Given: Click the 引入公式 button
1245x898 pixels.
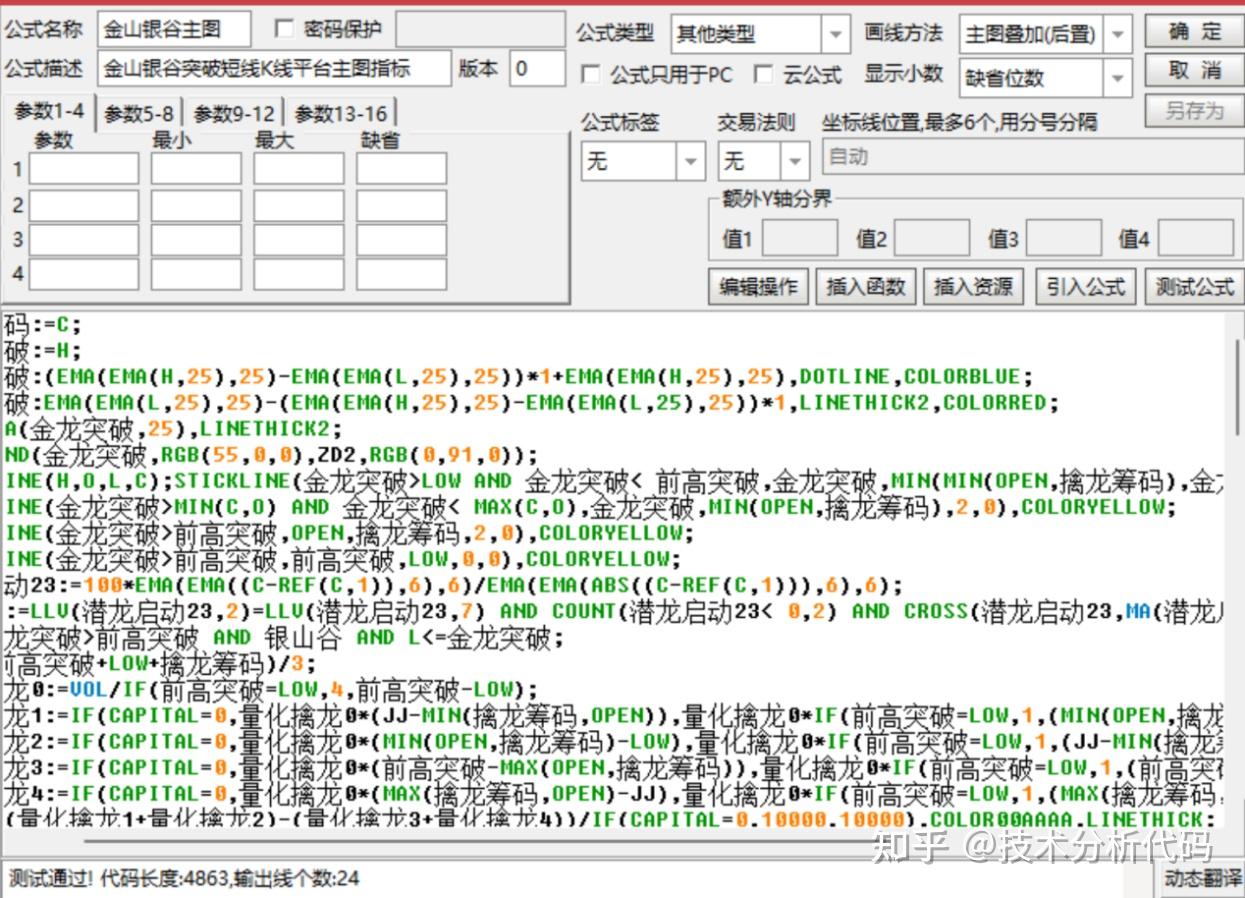Looking at the screenshot, I should pyautogui.click(x=1086, y=287).
